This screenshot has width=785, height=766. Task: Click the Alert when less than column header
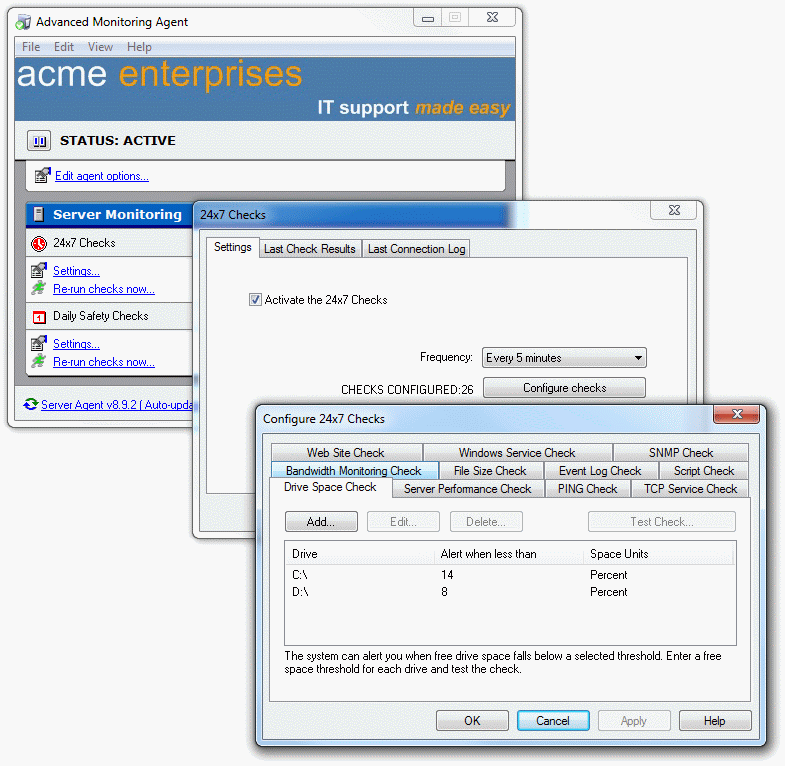point(509,554)
